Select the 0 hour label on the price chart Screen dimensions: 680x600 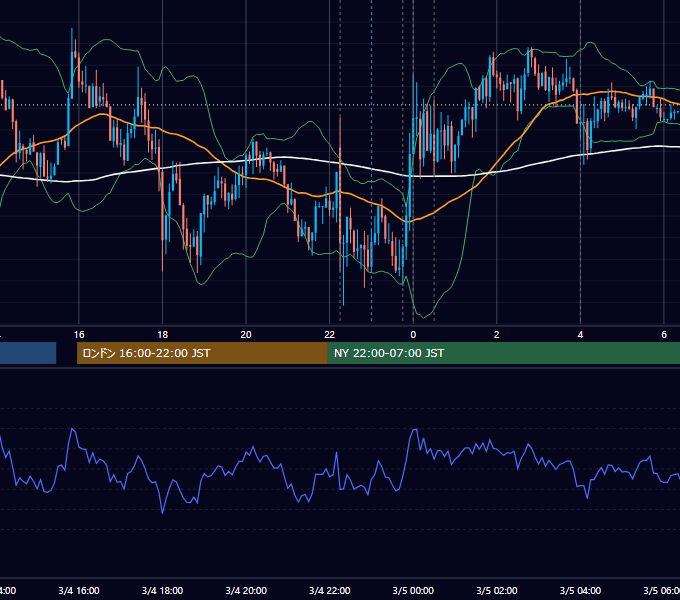pos(413,335)
